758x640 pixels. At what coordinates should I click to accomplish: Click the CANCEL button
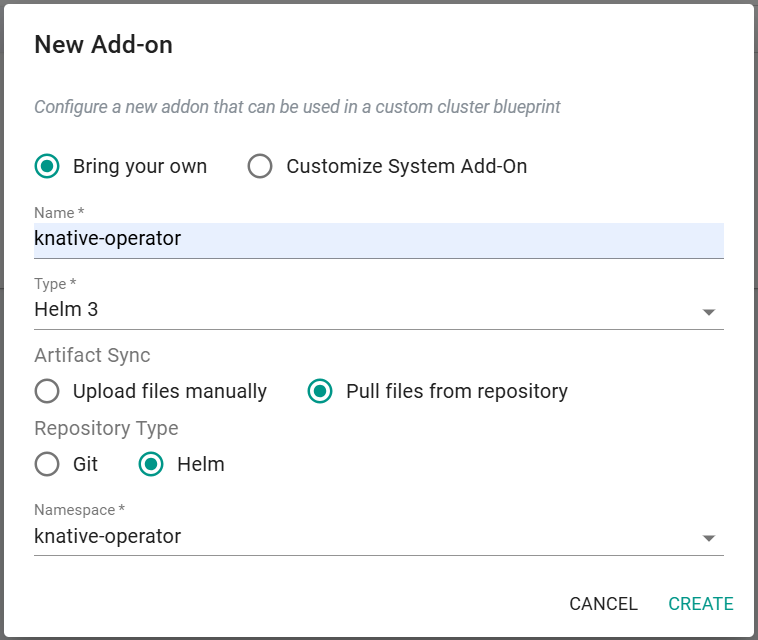coord(603,603)
